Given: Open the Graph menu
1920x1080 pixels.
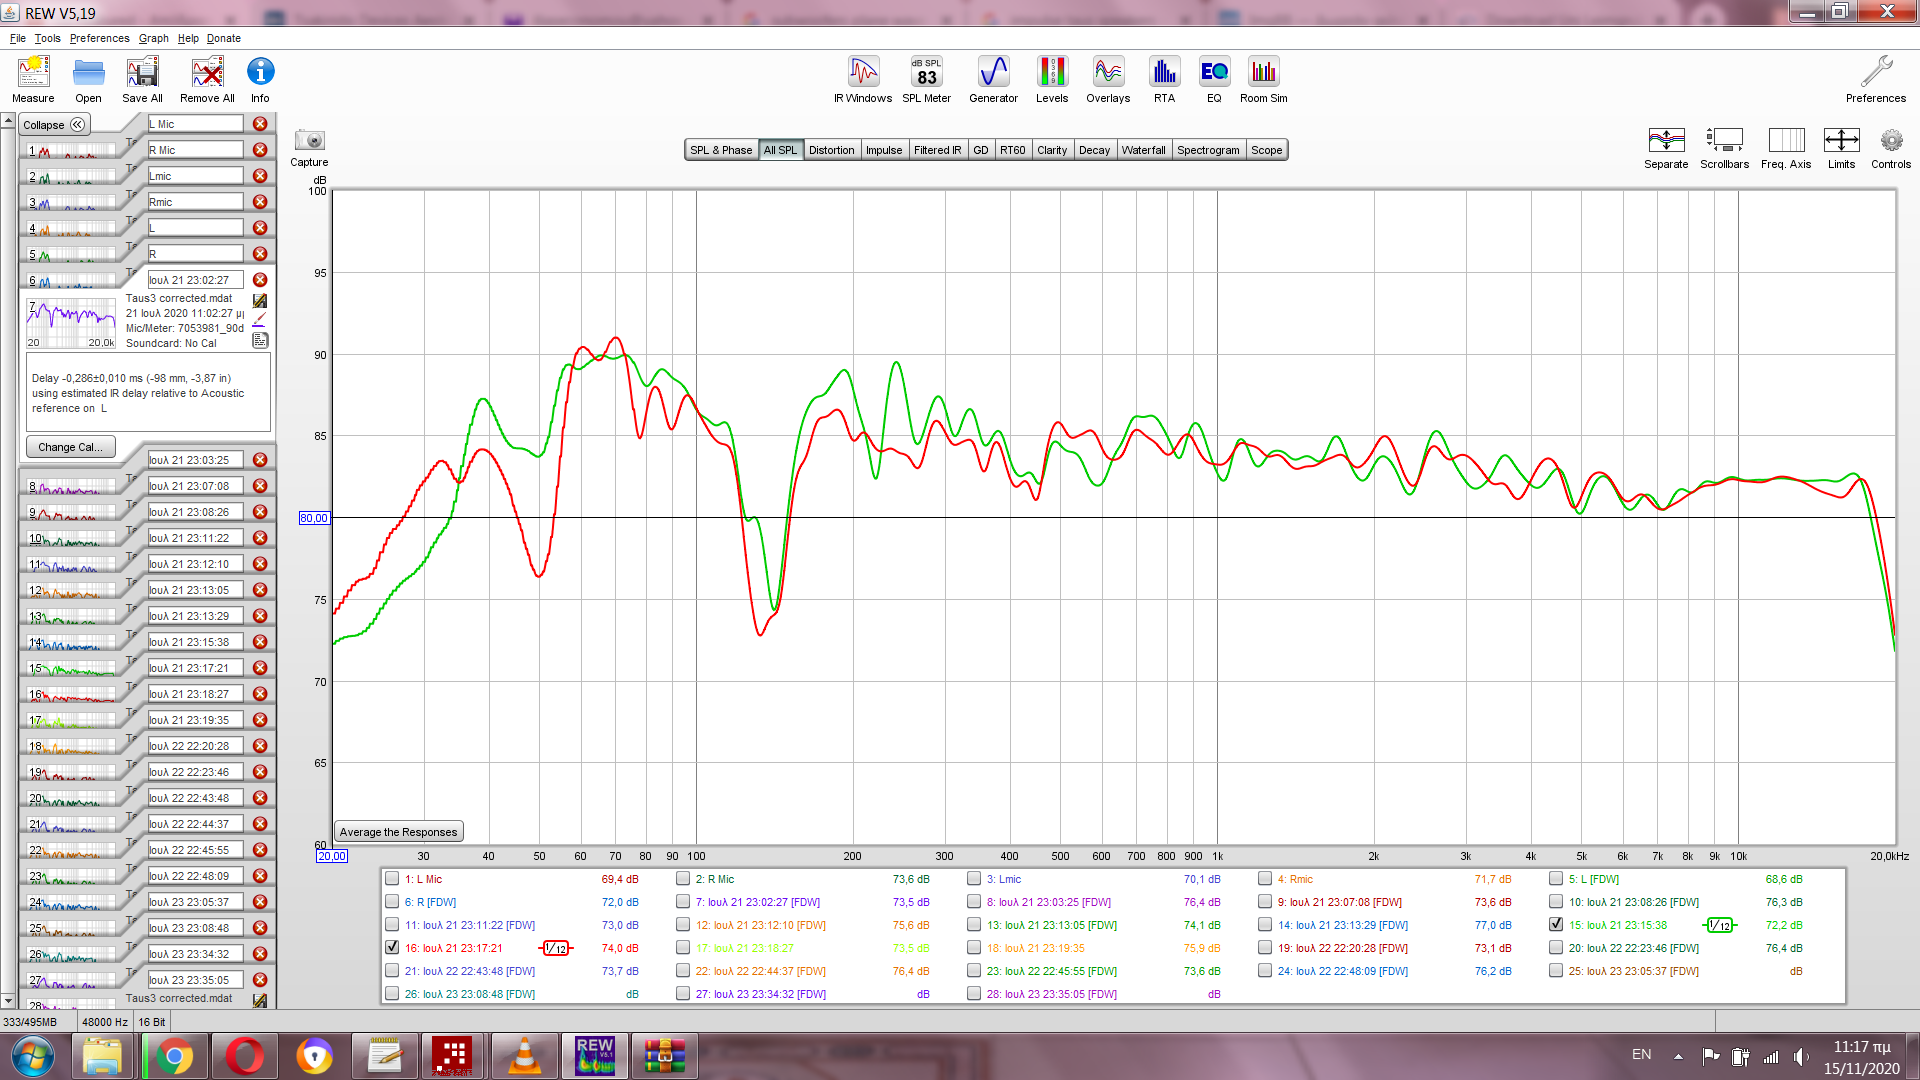Looking at the screenshot, I should 153,38.
